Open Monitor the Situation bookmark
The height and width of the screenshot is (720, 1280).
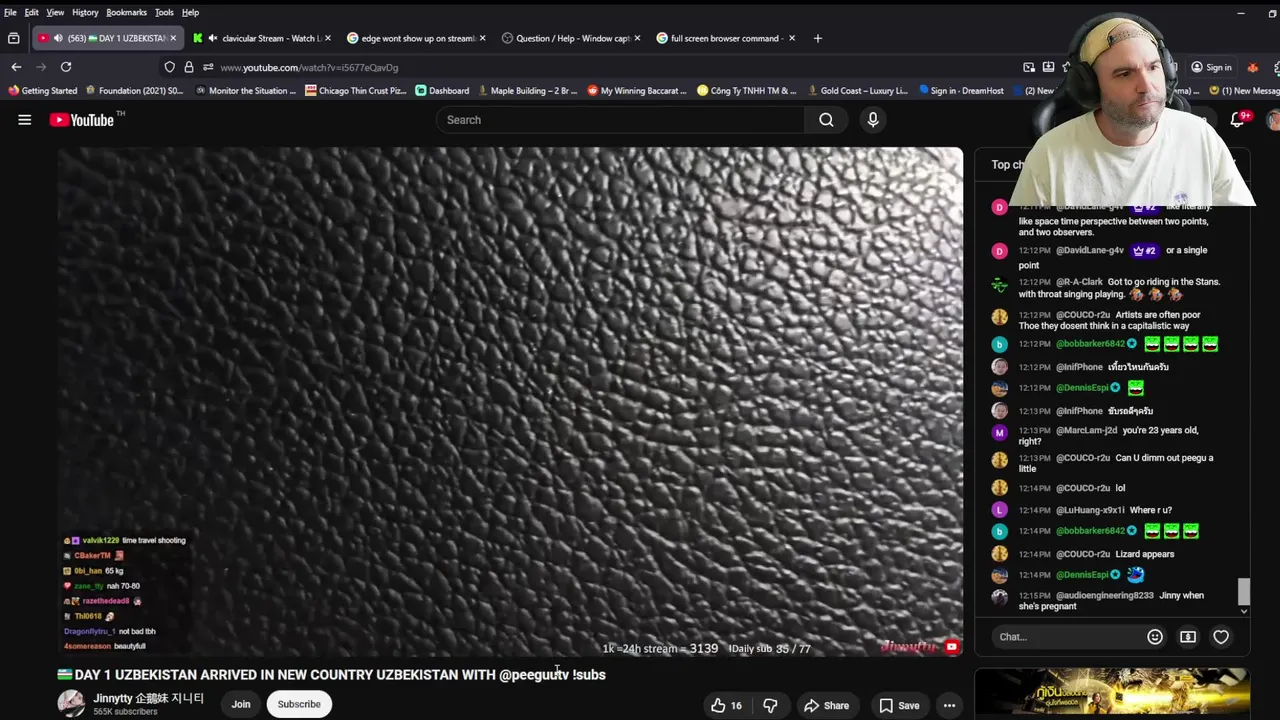coord(246,91)
